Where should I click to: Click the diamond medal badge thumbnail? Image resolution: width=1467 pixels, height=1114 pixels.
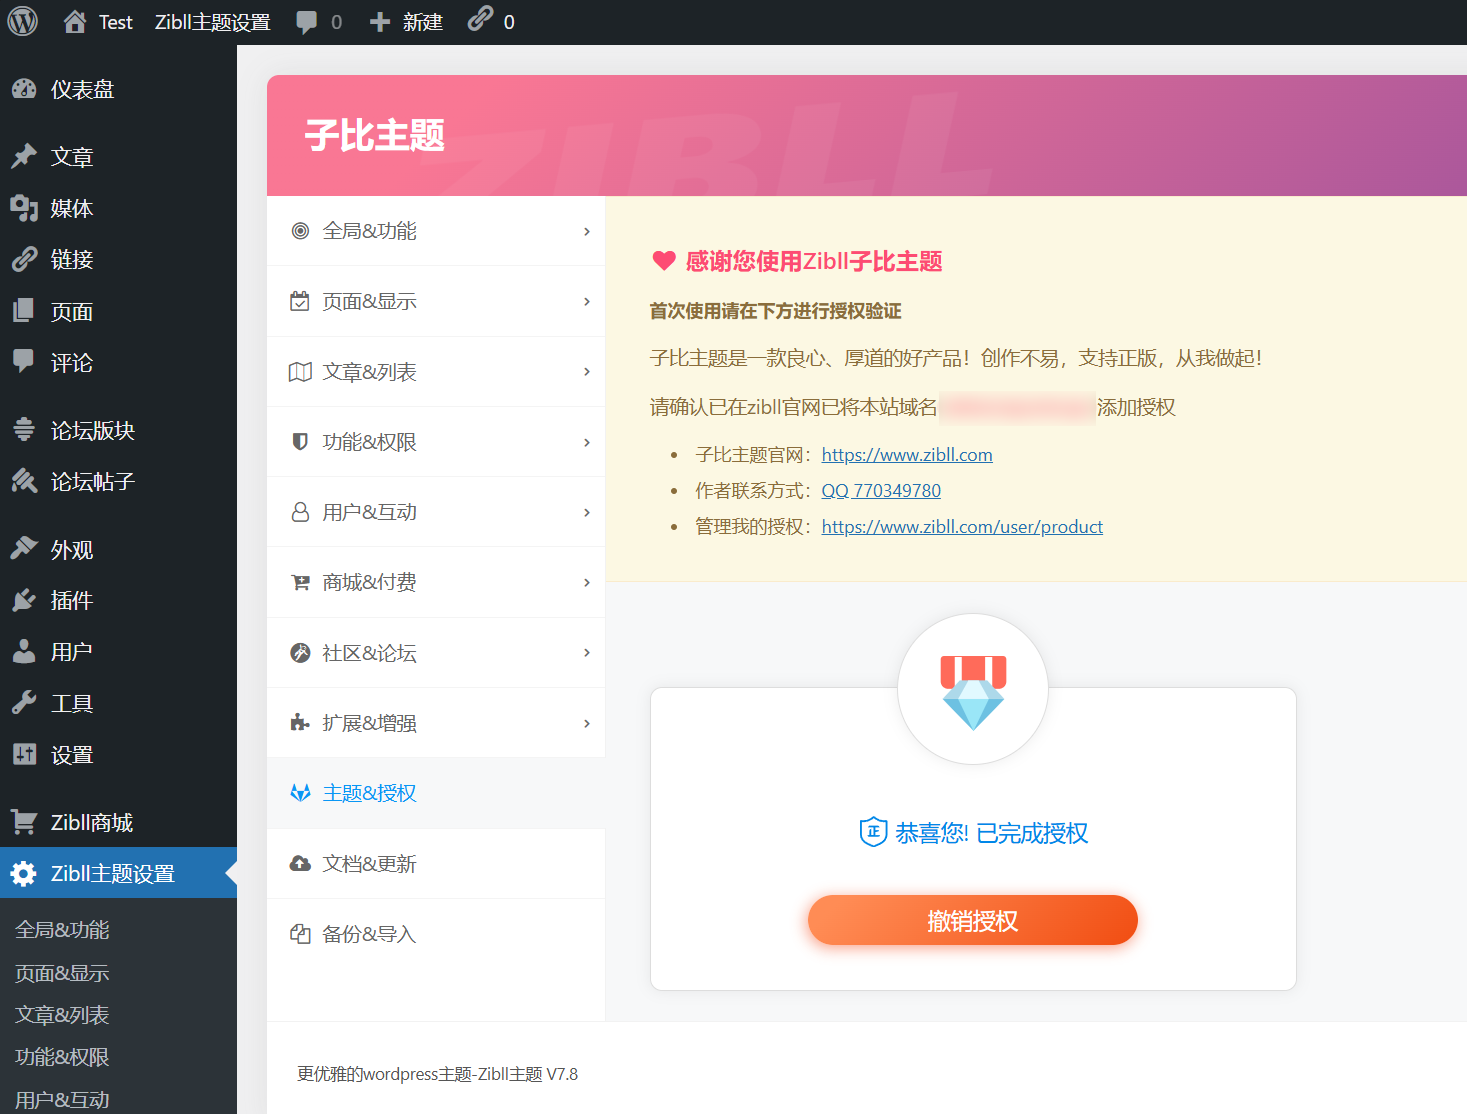pyautogui.click(x=972, y=688)
